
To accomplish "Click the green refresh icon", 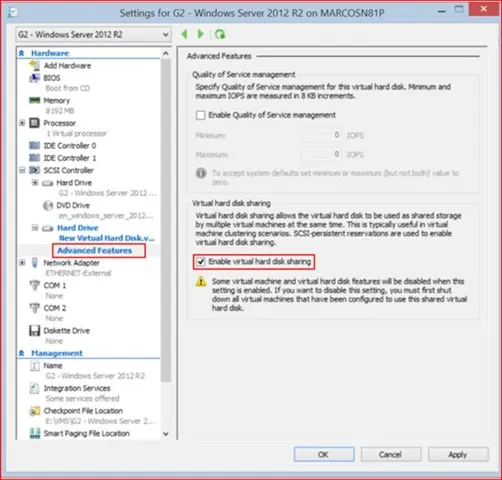I will tap(220, 34).
